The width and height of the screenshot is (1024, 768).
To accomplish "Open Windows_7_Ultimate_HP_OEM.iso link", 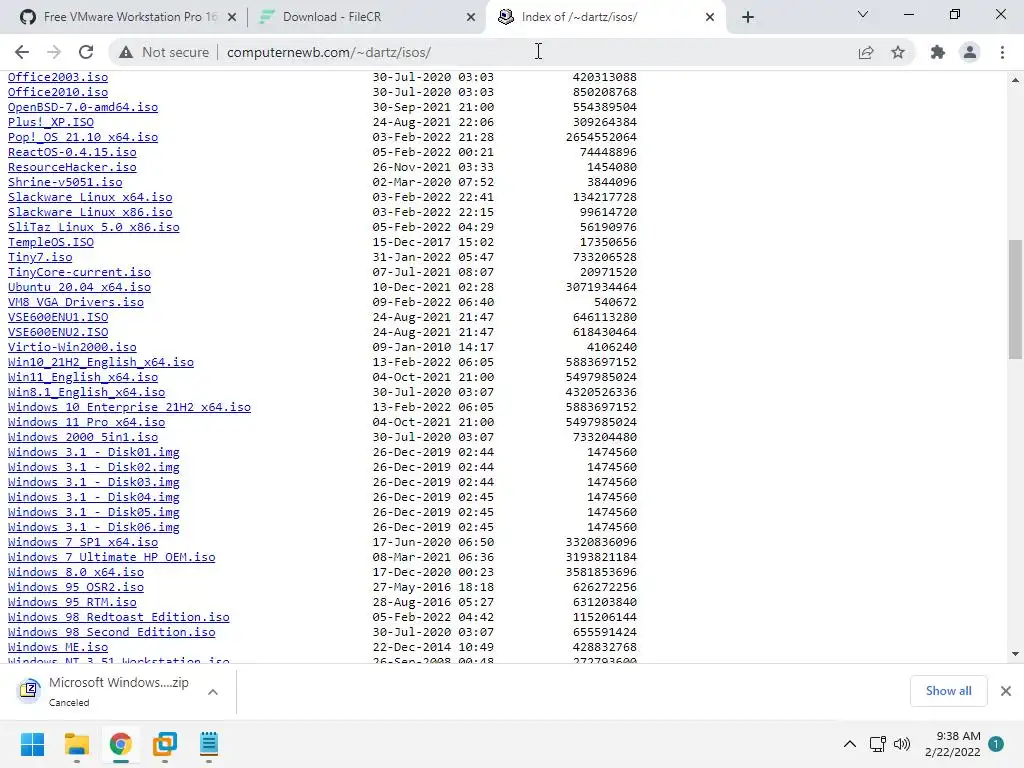I will click(x=112, y=558).
